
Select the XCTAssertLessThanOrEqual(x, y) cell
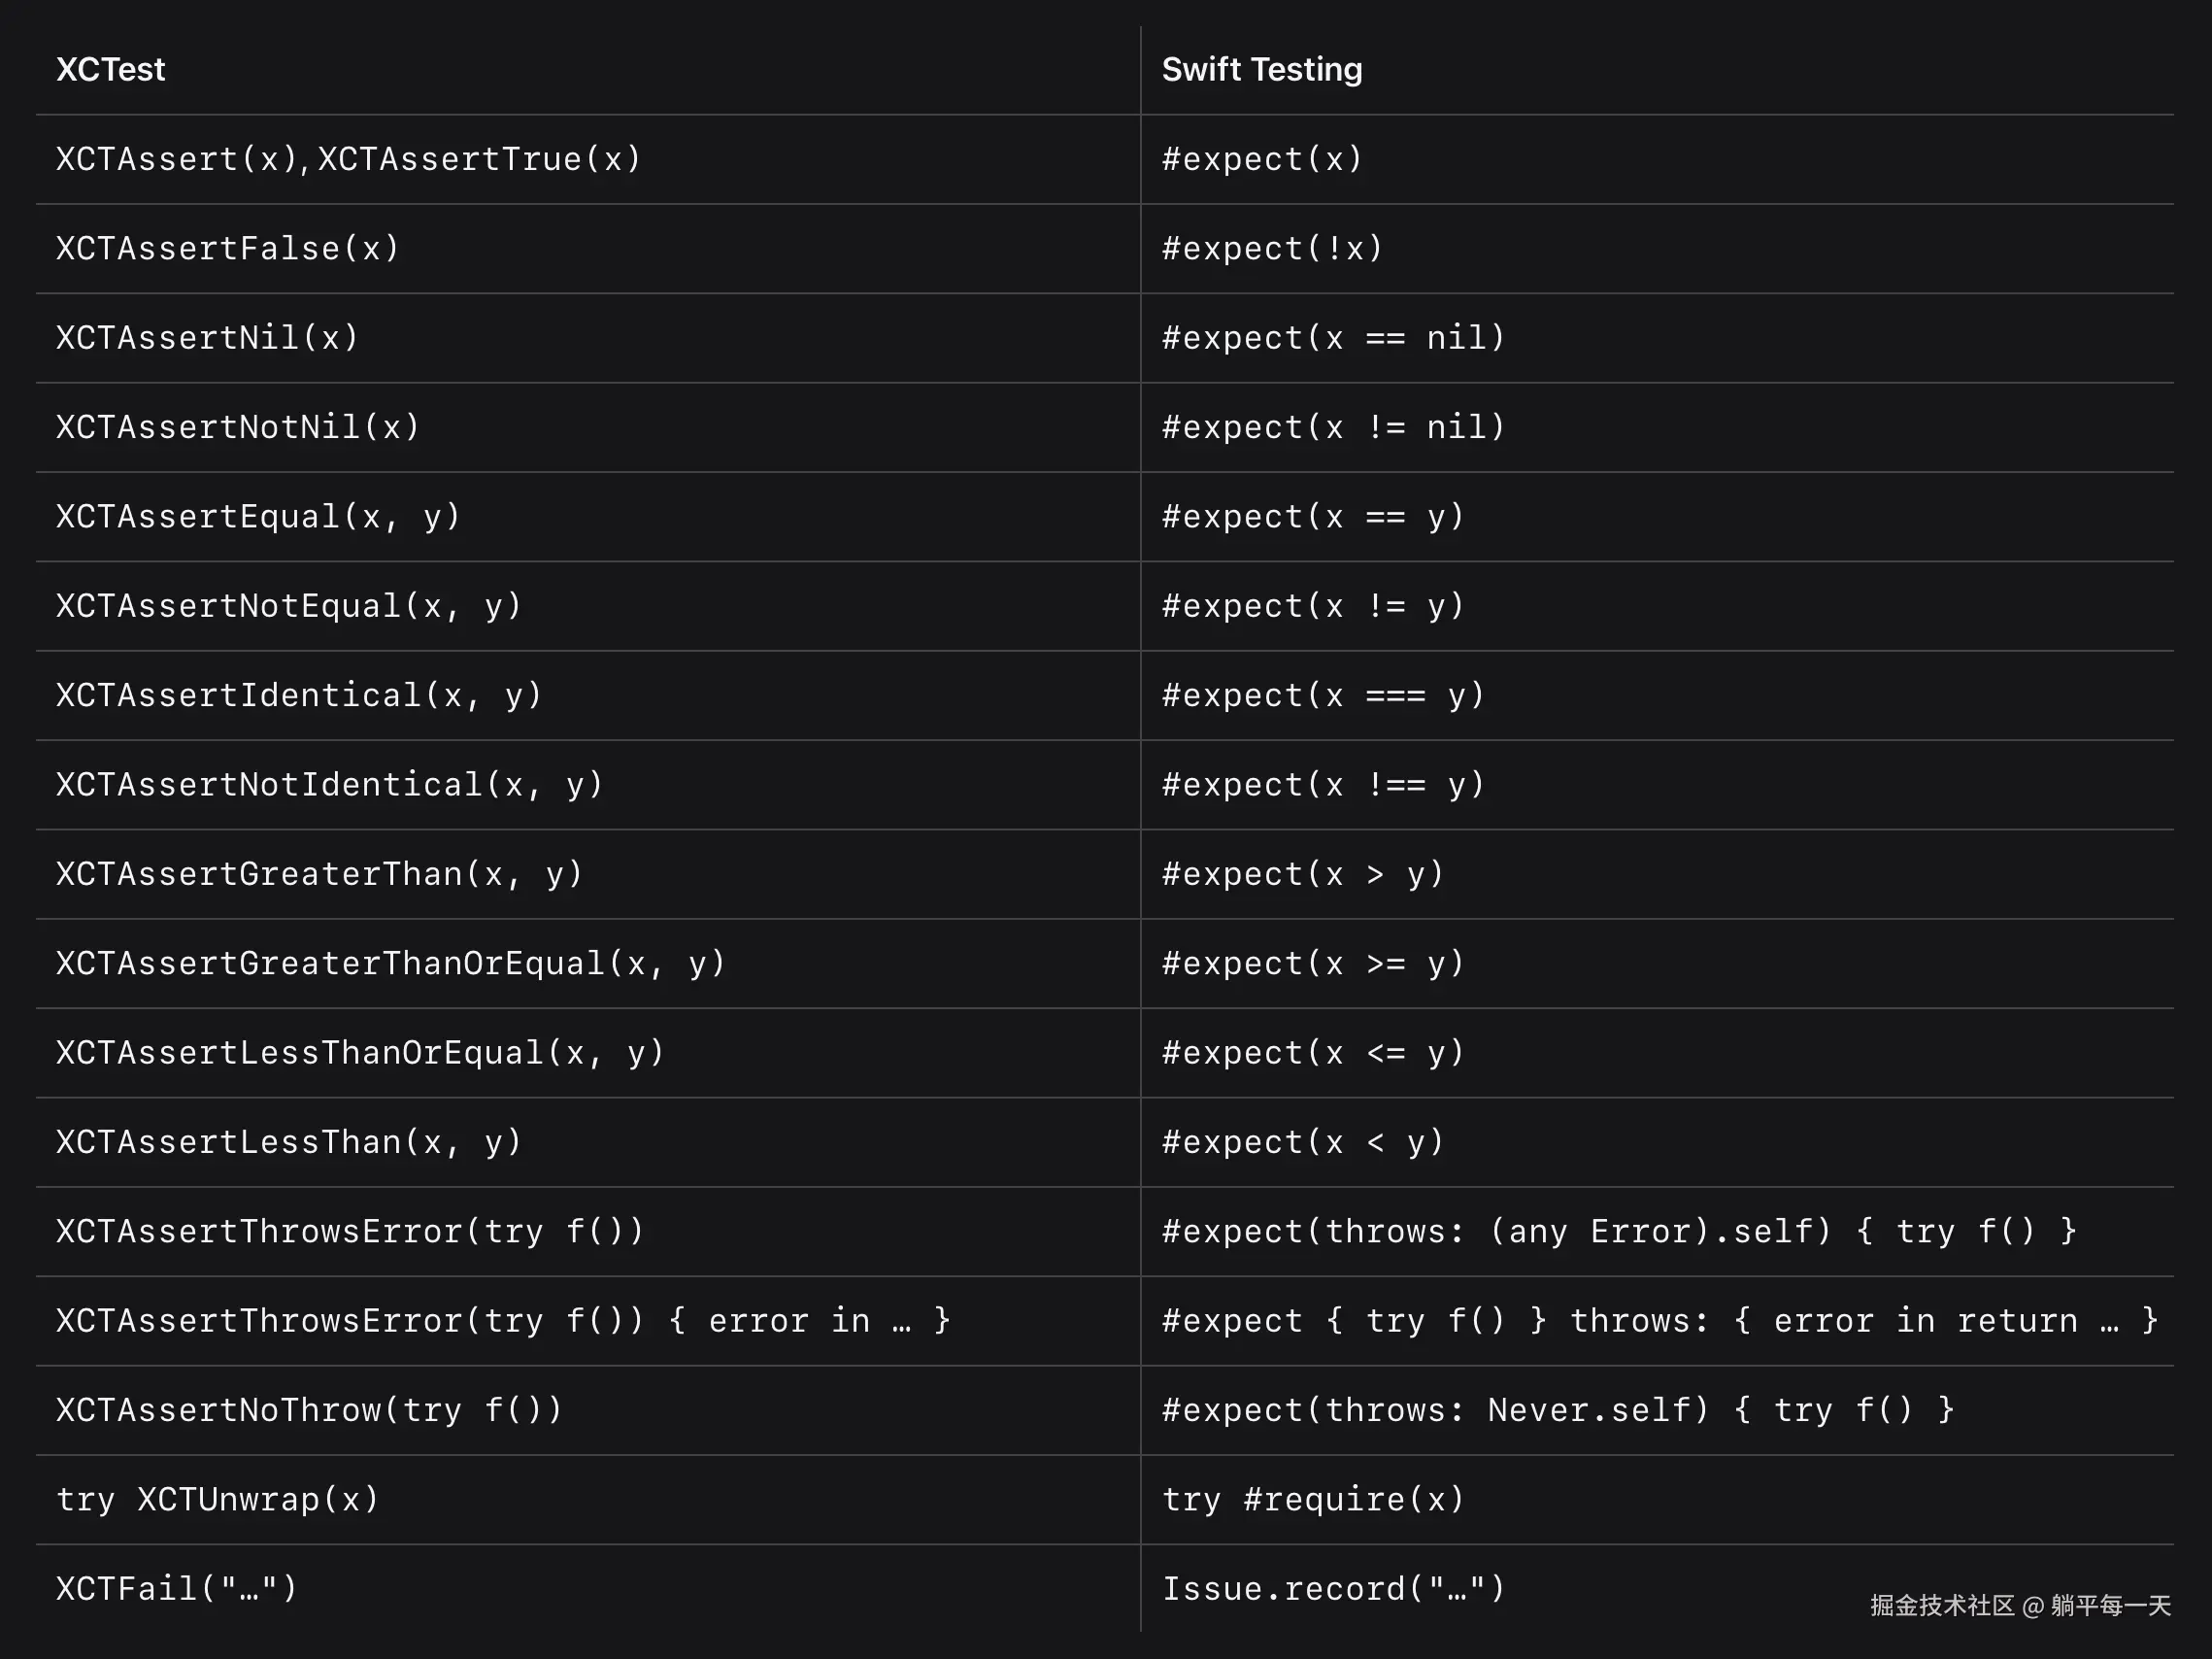(360, 1053)
